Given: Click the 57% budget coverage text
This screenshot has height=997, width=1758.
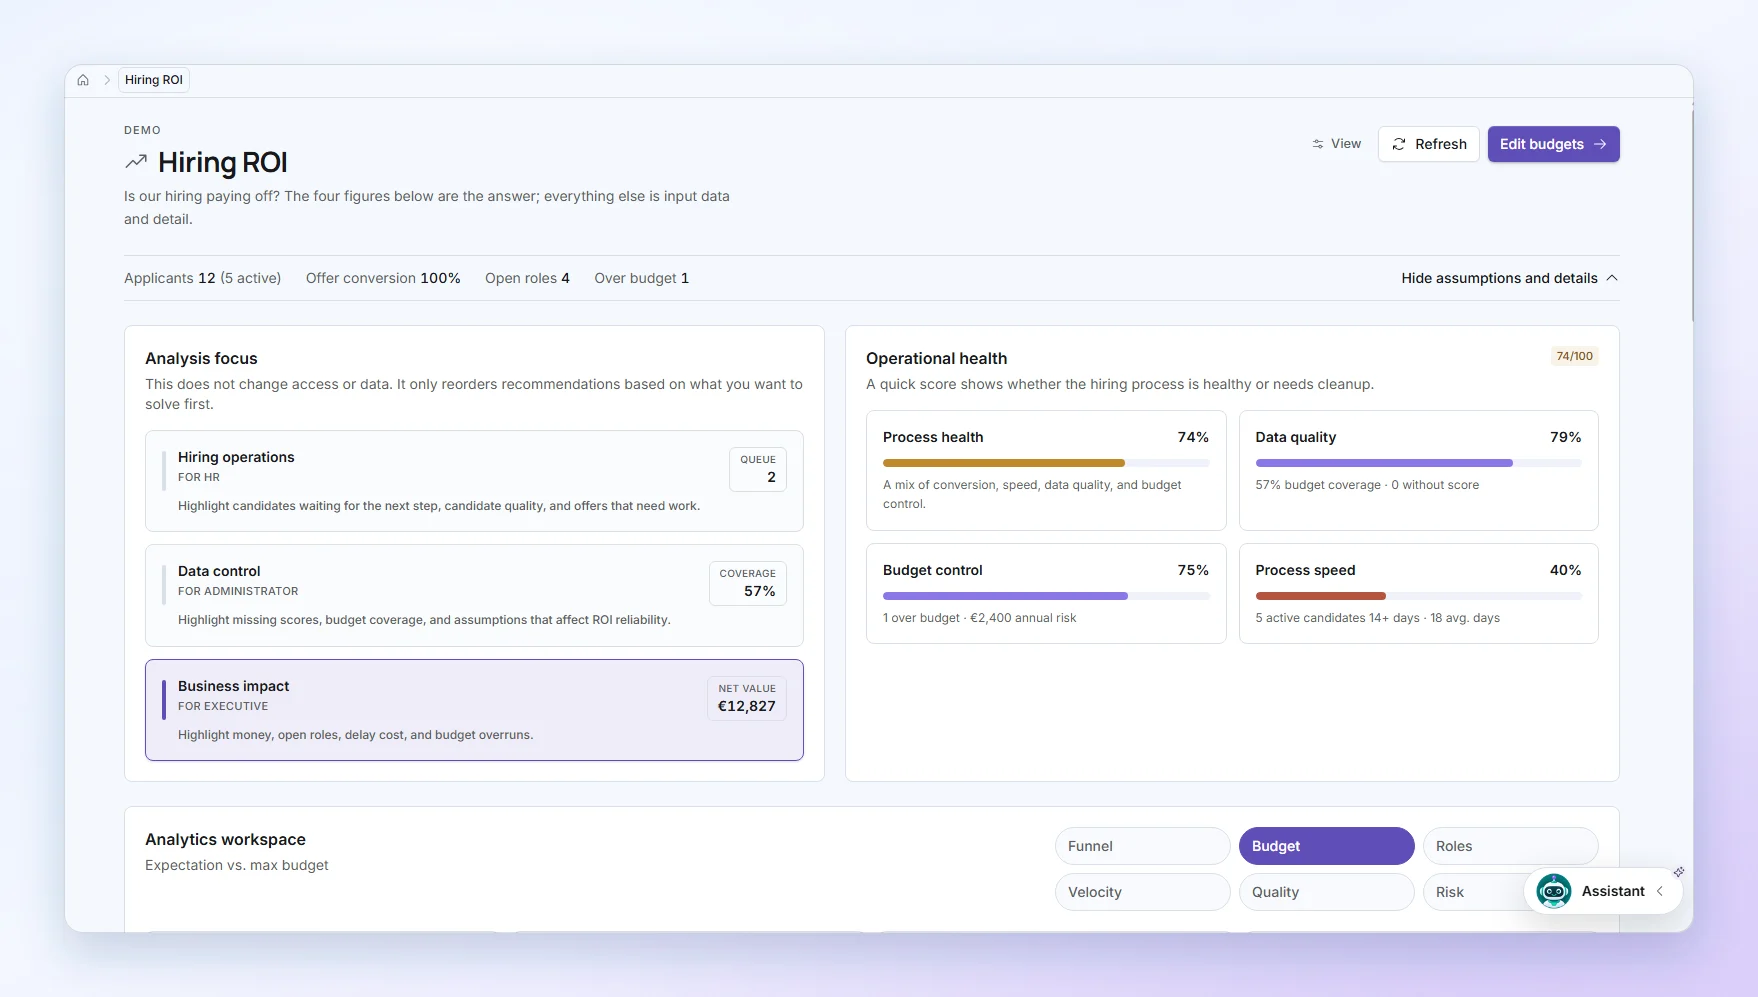Looking at the screenshot, I should 1367,485.
